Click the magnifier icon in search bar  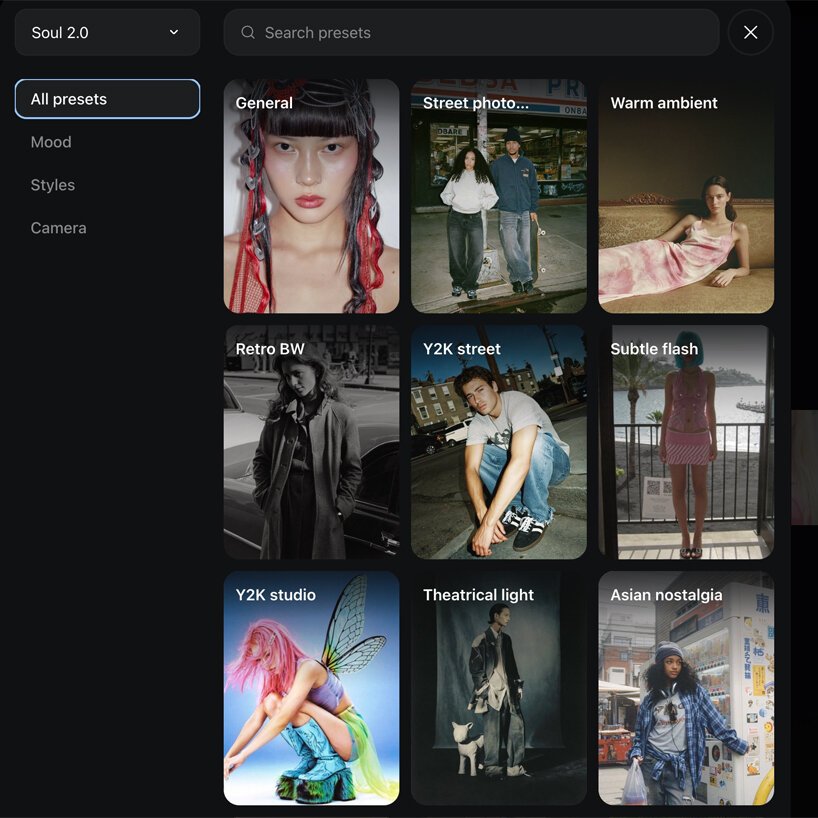(x=248, y=33)
